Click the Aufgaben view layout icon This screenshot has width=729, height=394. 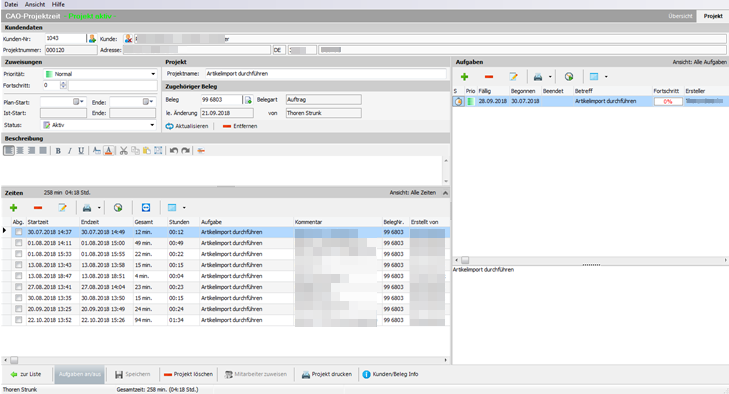point(594,77)
